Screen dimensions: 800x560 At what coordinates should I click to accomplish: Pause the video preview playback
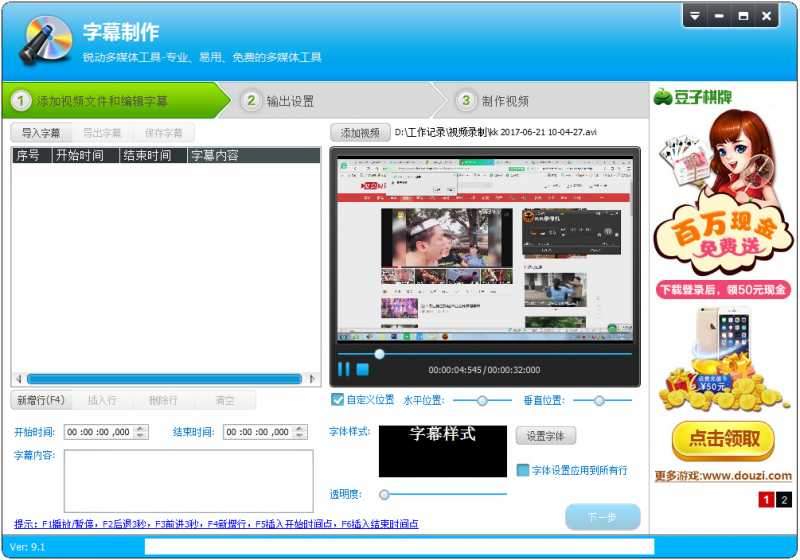pyautogui.click(x=344, y=369)
